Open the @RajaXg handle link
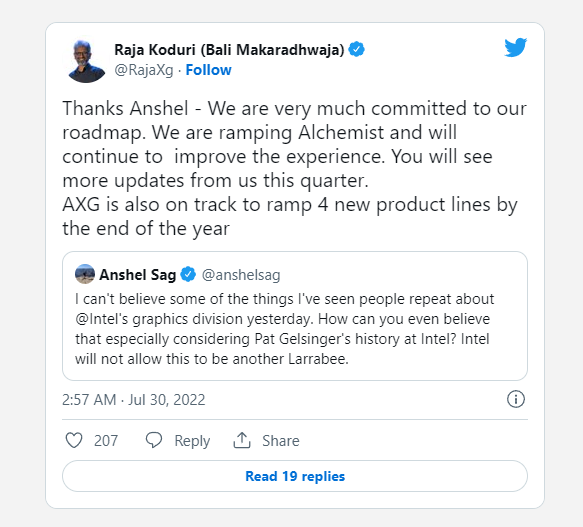Screen dimensions: 583x527 coord(144,70)
